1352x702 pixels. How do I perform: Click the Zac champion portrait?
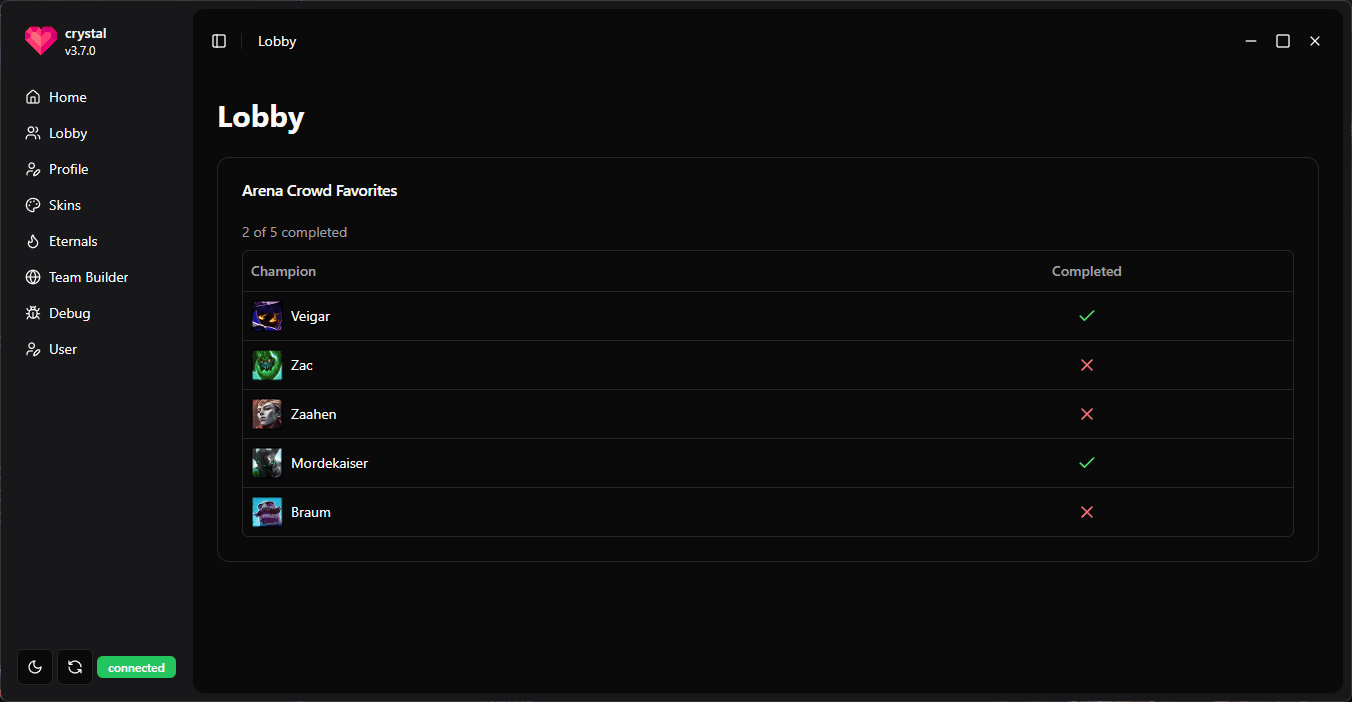pyautogui.click(x=267, y=365)
